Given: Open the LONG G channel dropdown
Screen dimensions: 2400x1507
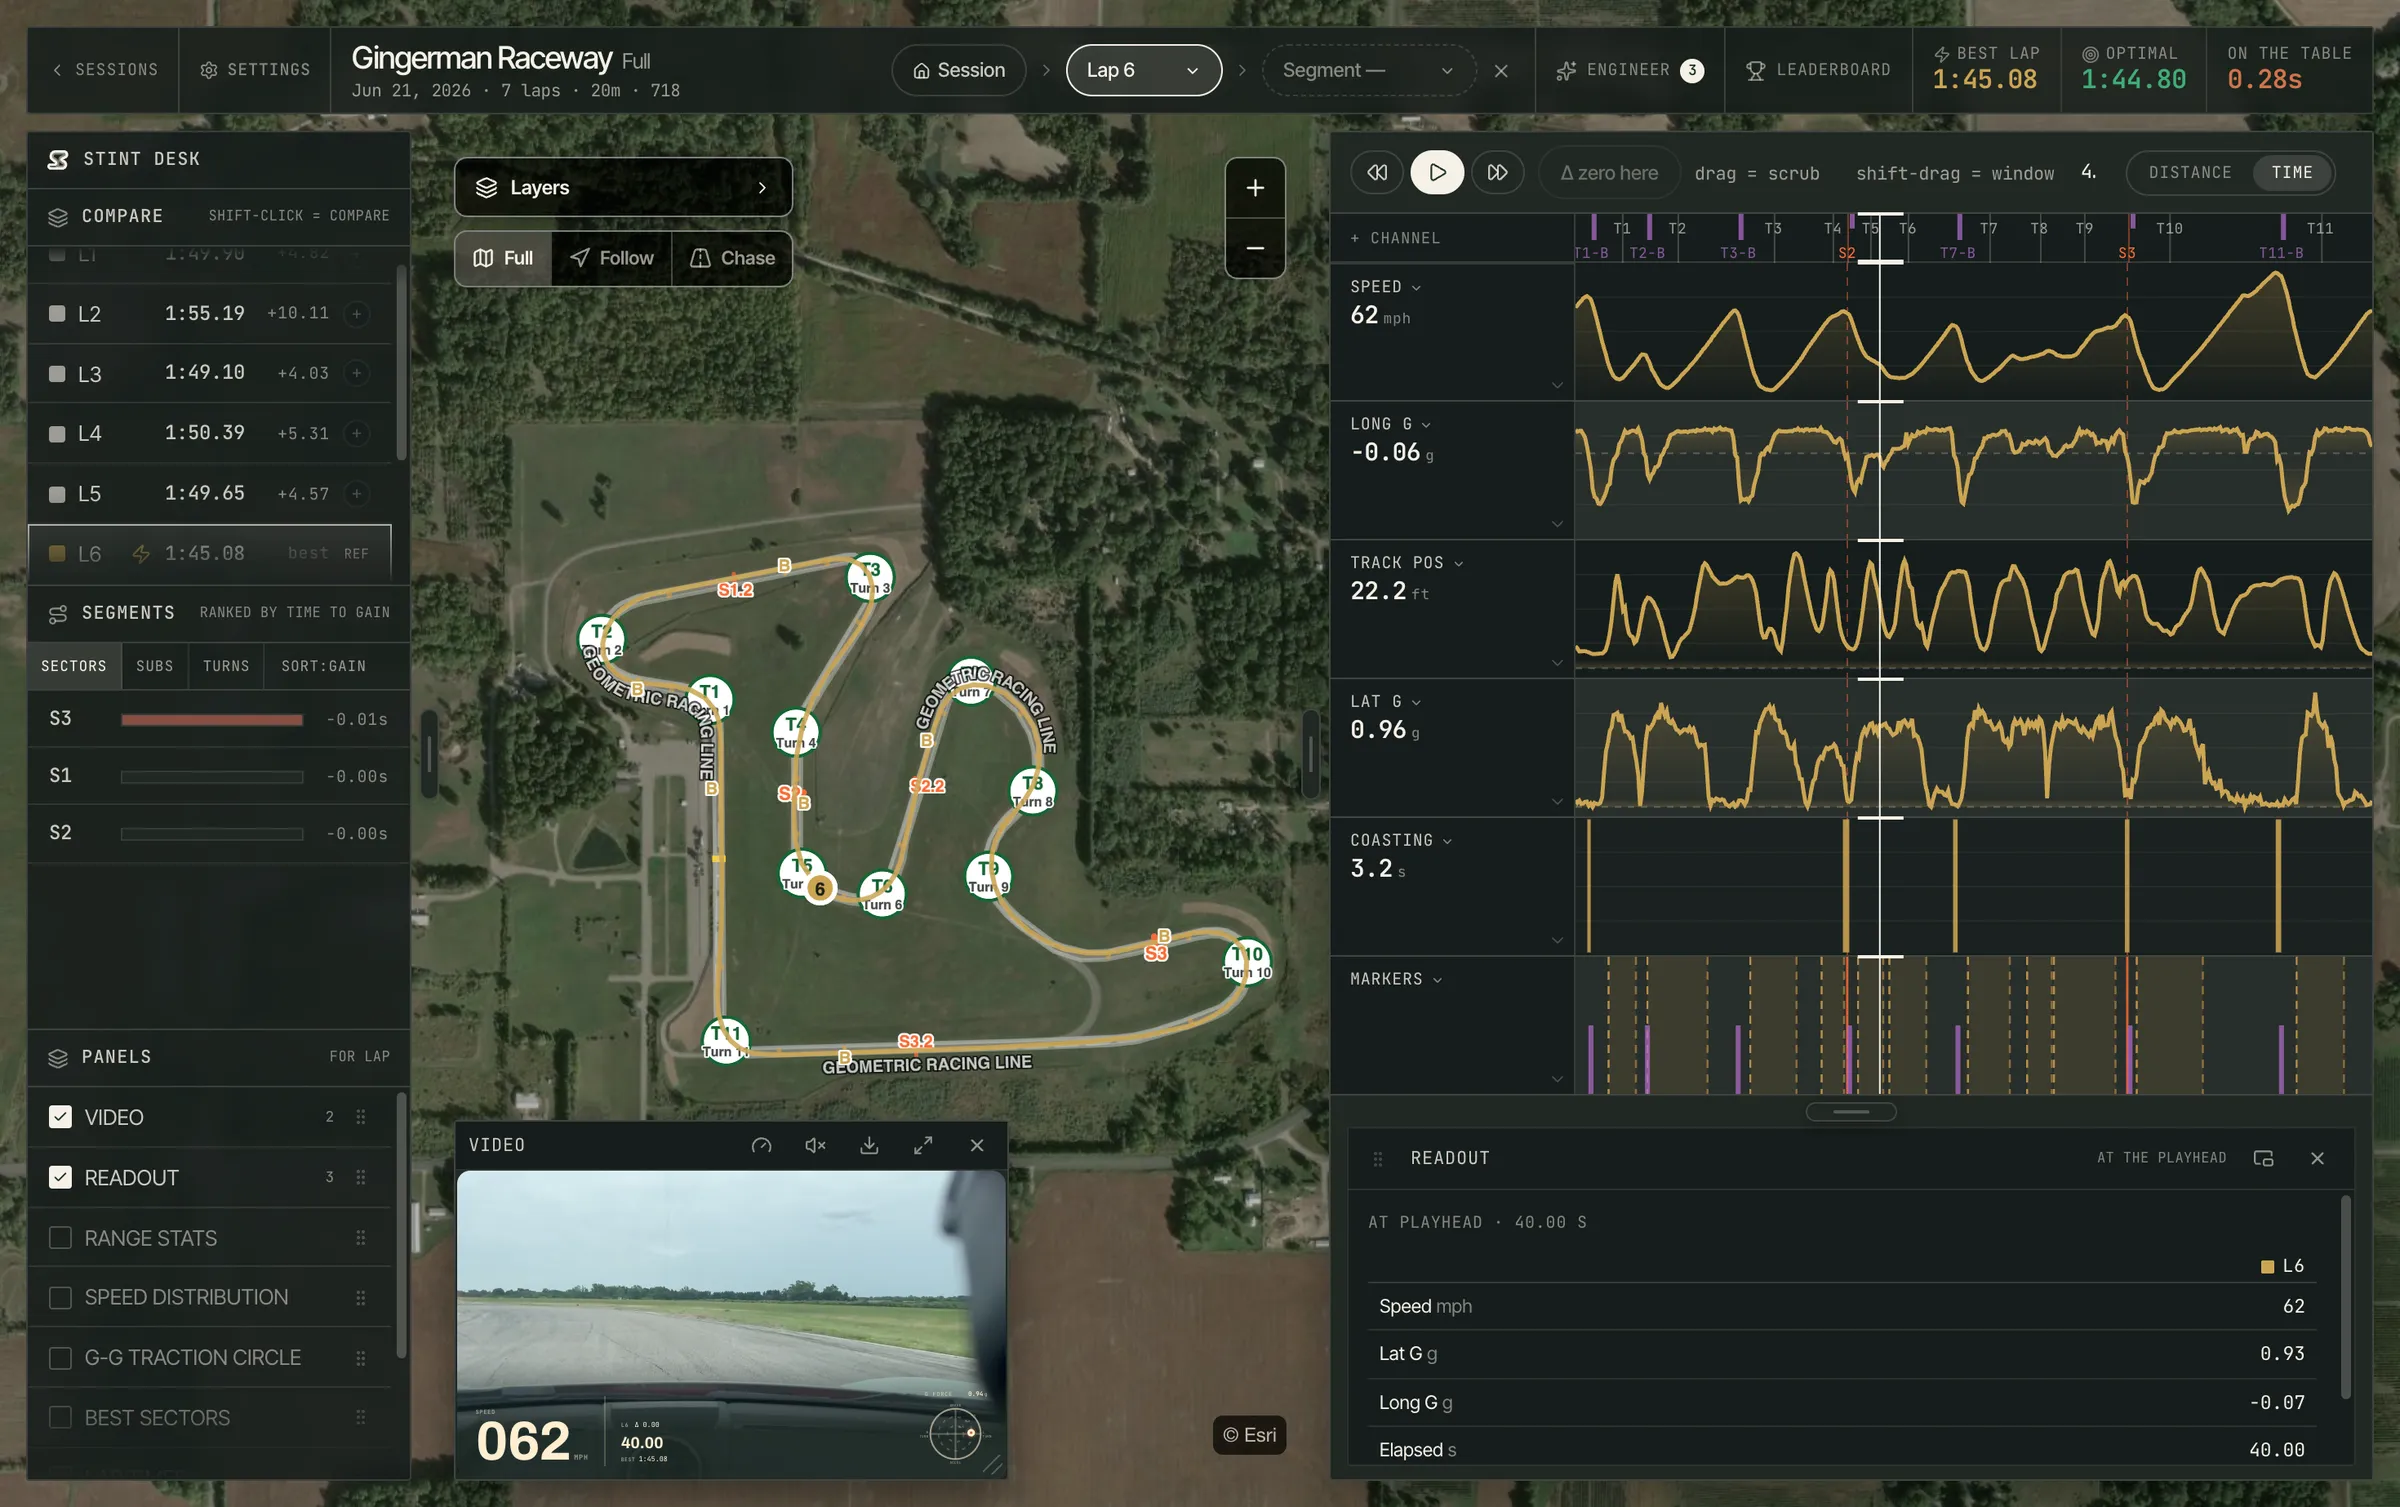Looking at the screenshot, I should 1390,424.
